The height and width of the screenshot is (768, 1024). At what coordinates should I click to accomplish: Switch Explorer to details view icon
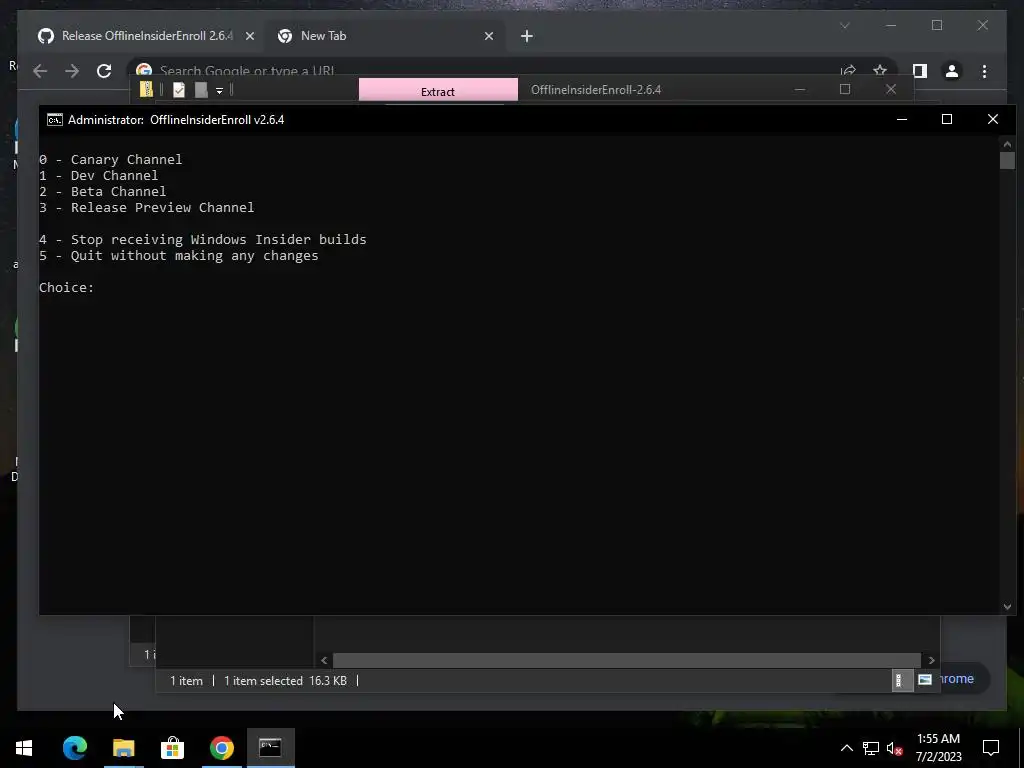(x=901, y=680)
